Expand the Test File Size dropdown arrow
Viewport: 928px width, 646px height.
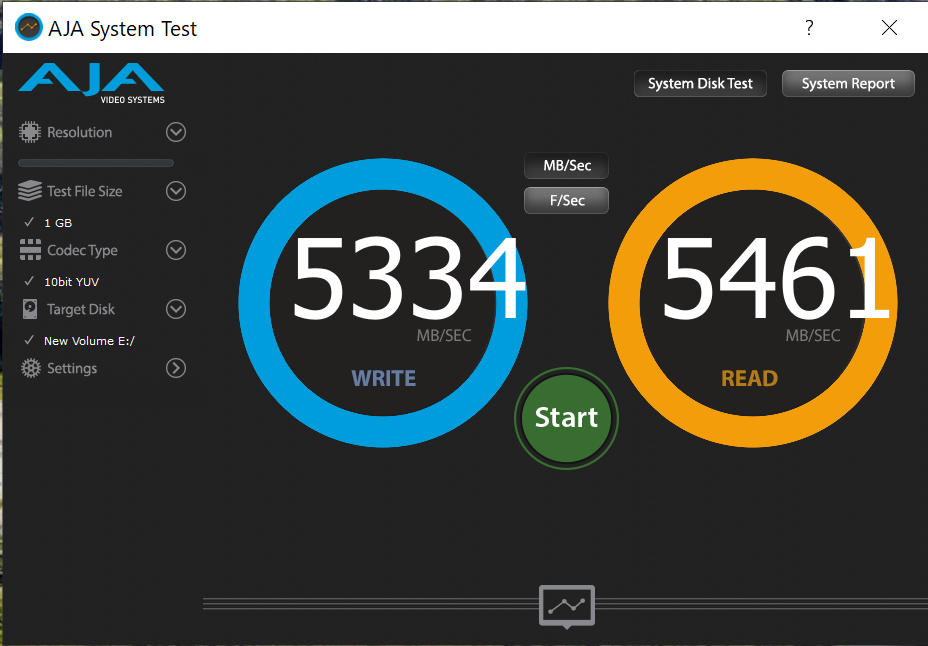coord(176,191)
